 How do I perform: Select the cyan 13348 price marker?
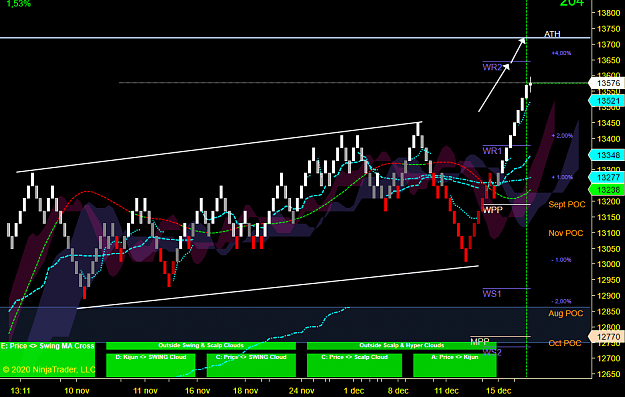608,155
